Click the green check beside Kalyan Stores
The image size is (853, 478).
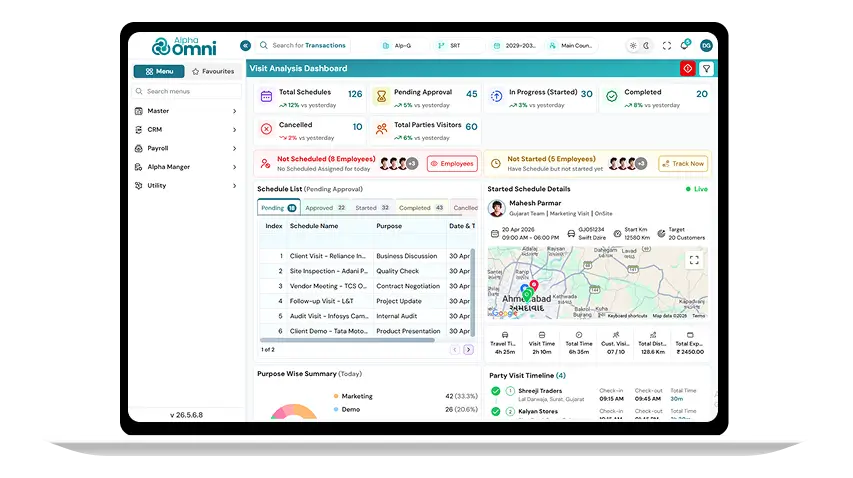tap(496, 412)
